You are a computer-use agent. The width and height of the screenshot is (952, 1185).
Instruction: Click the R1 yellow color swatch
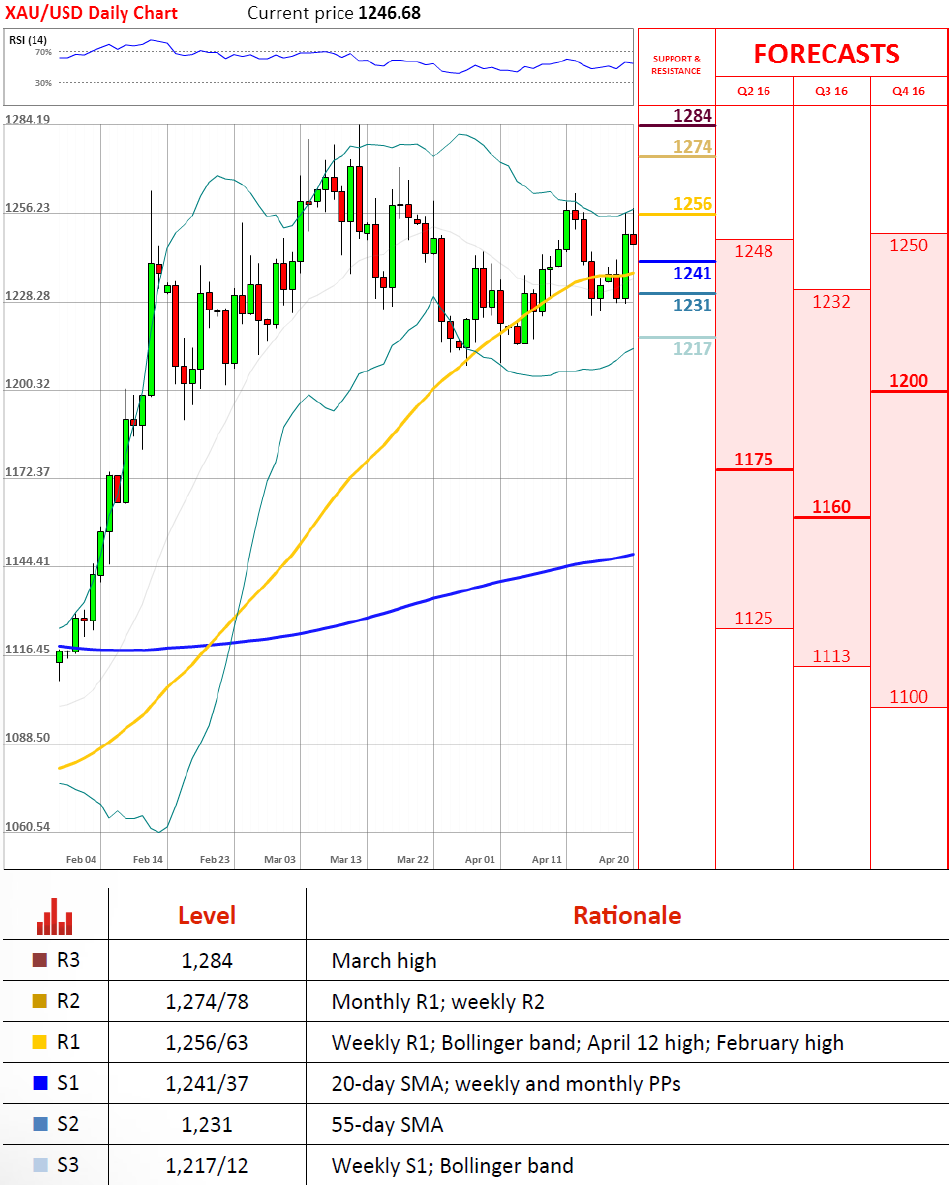point(40,1042)
